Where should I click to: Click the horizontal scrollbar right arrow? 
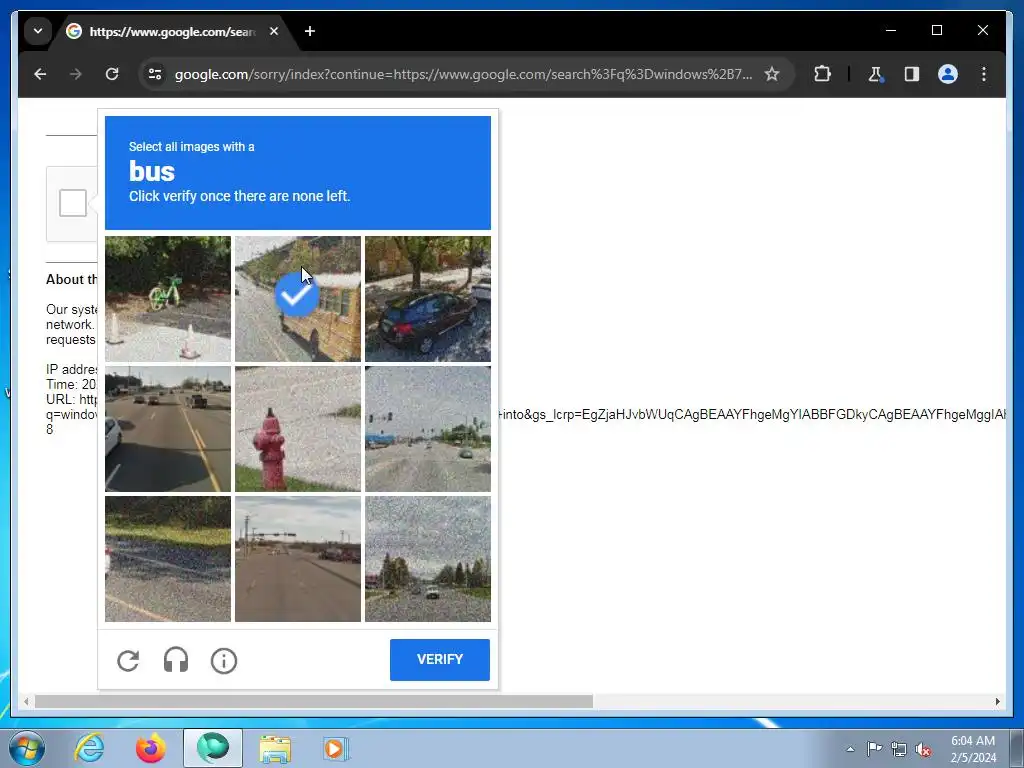tap(997, 701)
